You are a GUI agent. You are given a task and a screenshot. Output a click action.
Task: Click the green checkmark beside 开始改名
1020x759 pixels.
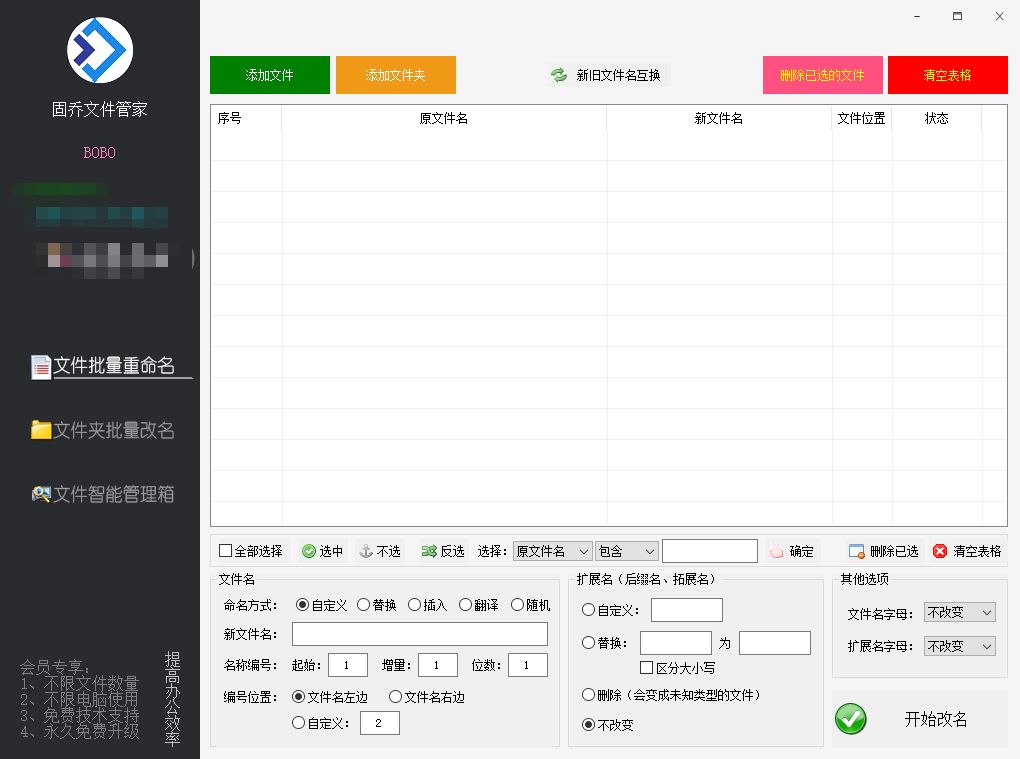850,719
